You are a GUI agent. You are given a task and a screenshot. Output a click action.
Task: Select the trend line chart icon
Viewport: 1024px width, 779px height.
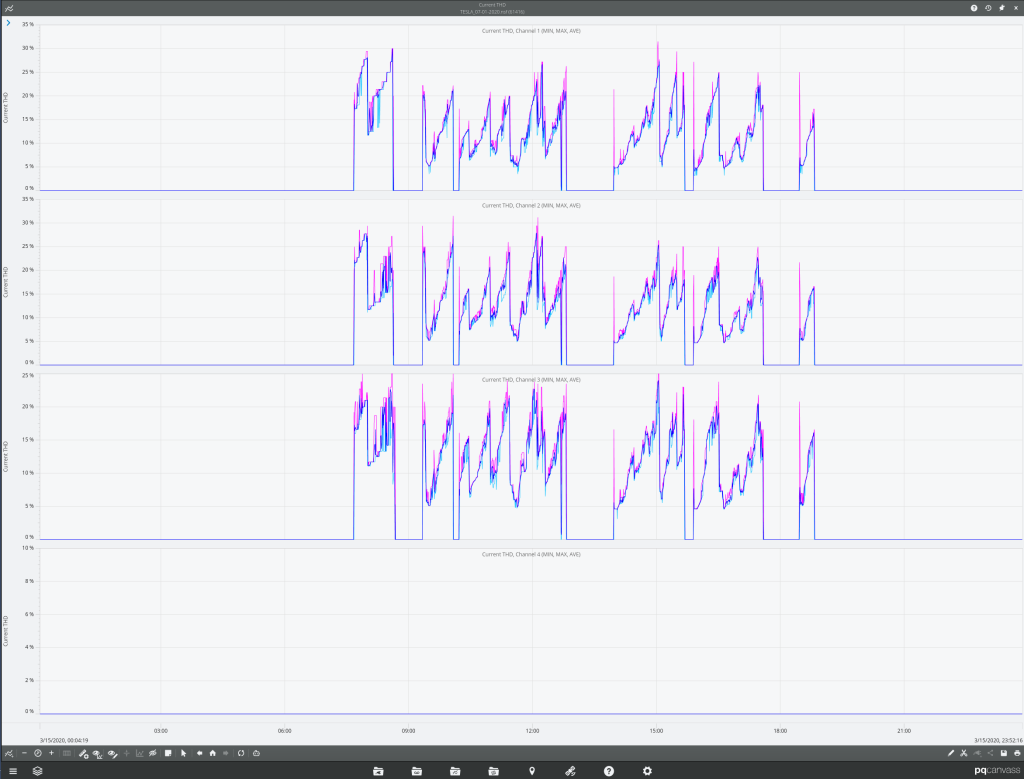[140, 753]
